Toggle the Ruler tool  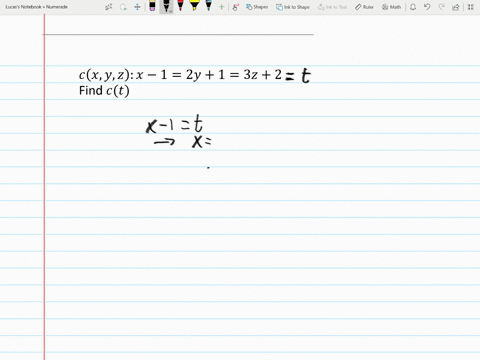(364, 7)
